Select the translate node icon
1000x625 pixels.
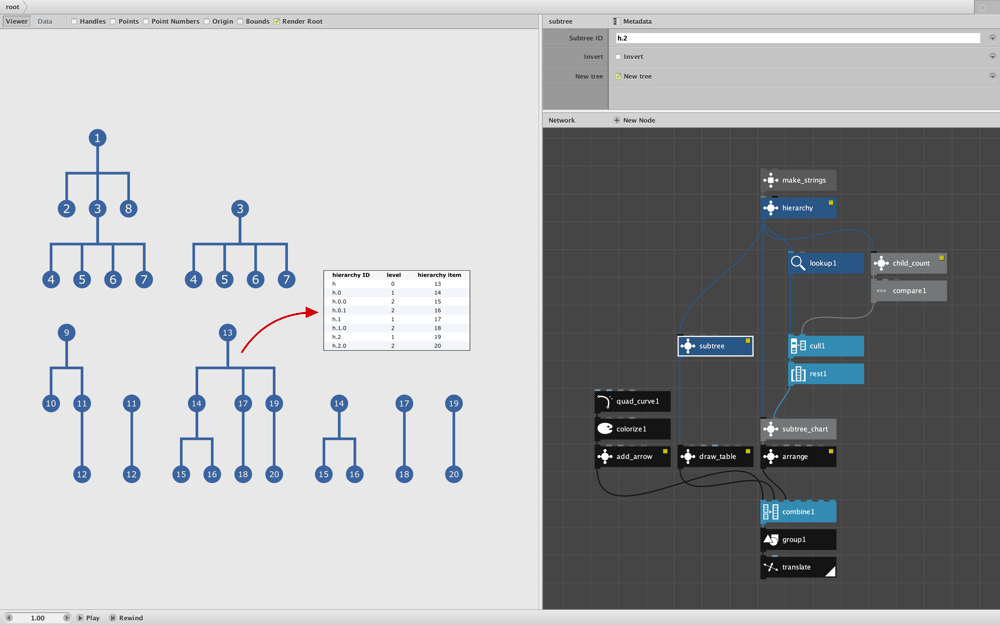[x=770, y=567]
